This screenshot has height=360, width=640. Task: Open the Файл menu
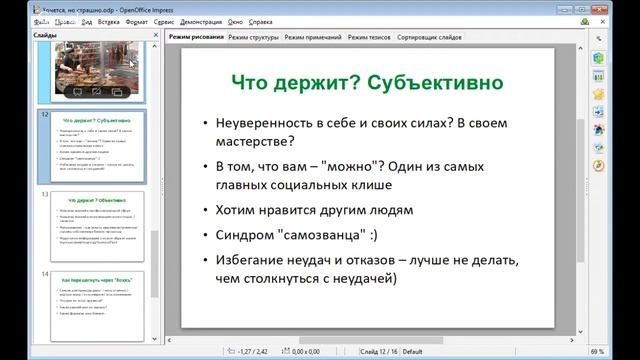pyautogui.click(x=42, y=22)
